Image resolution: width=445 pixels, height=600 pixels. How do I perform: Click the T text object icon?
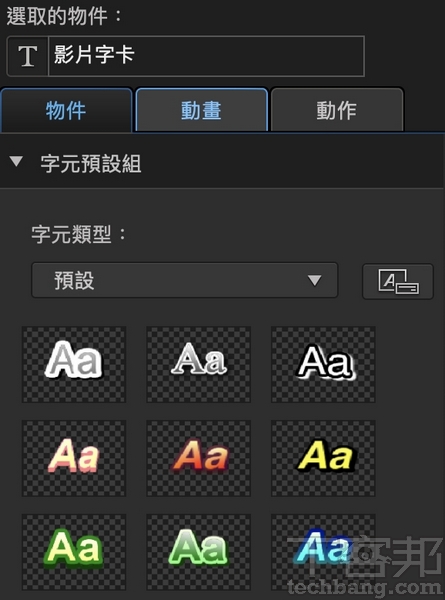(x=28, y=56)
